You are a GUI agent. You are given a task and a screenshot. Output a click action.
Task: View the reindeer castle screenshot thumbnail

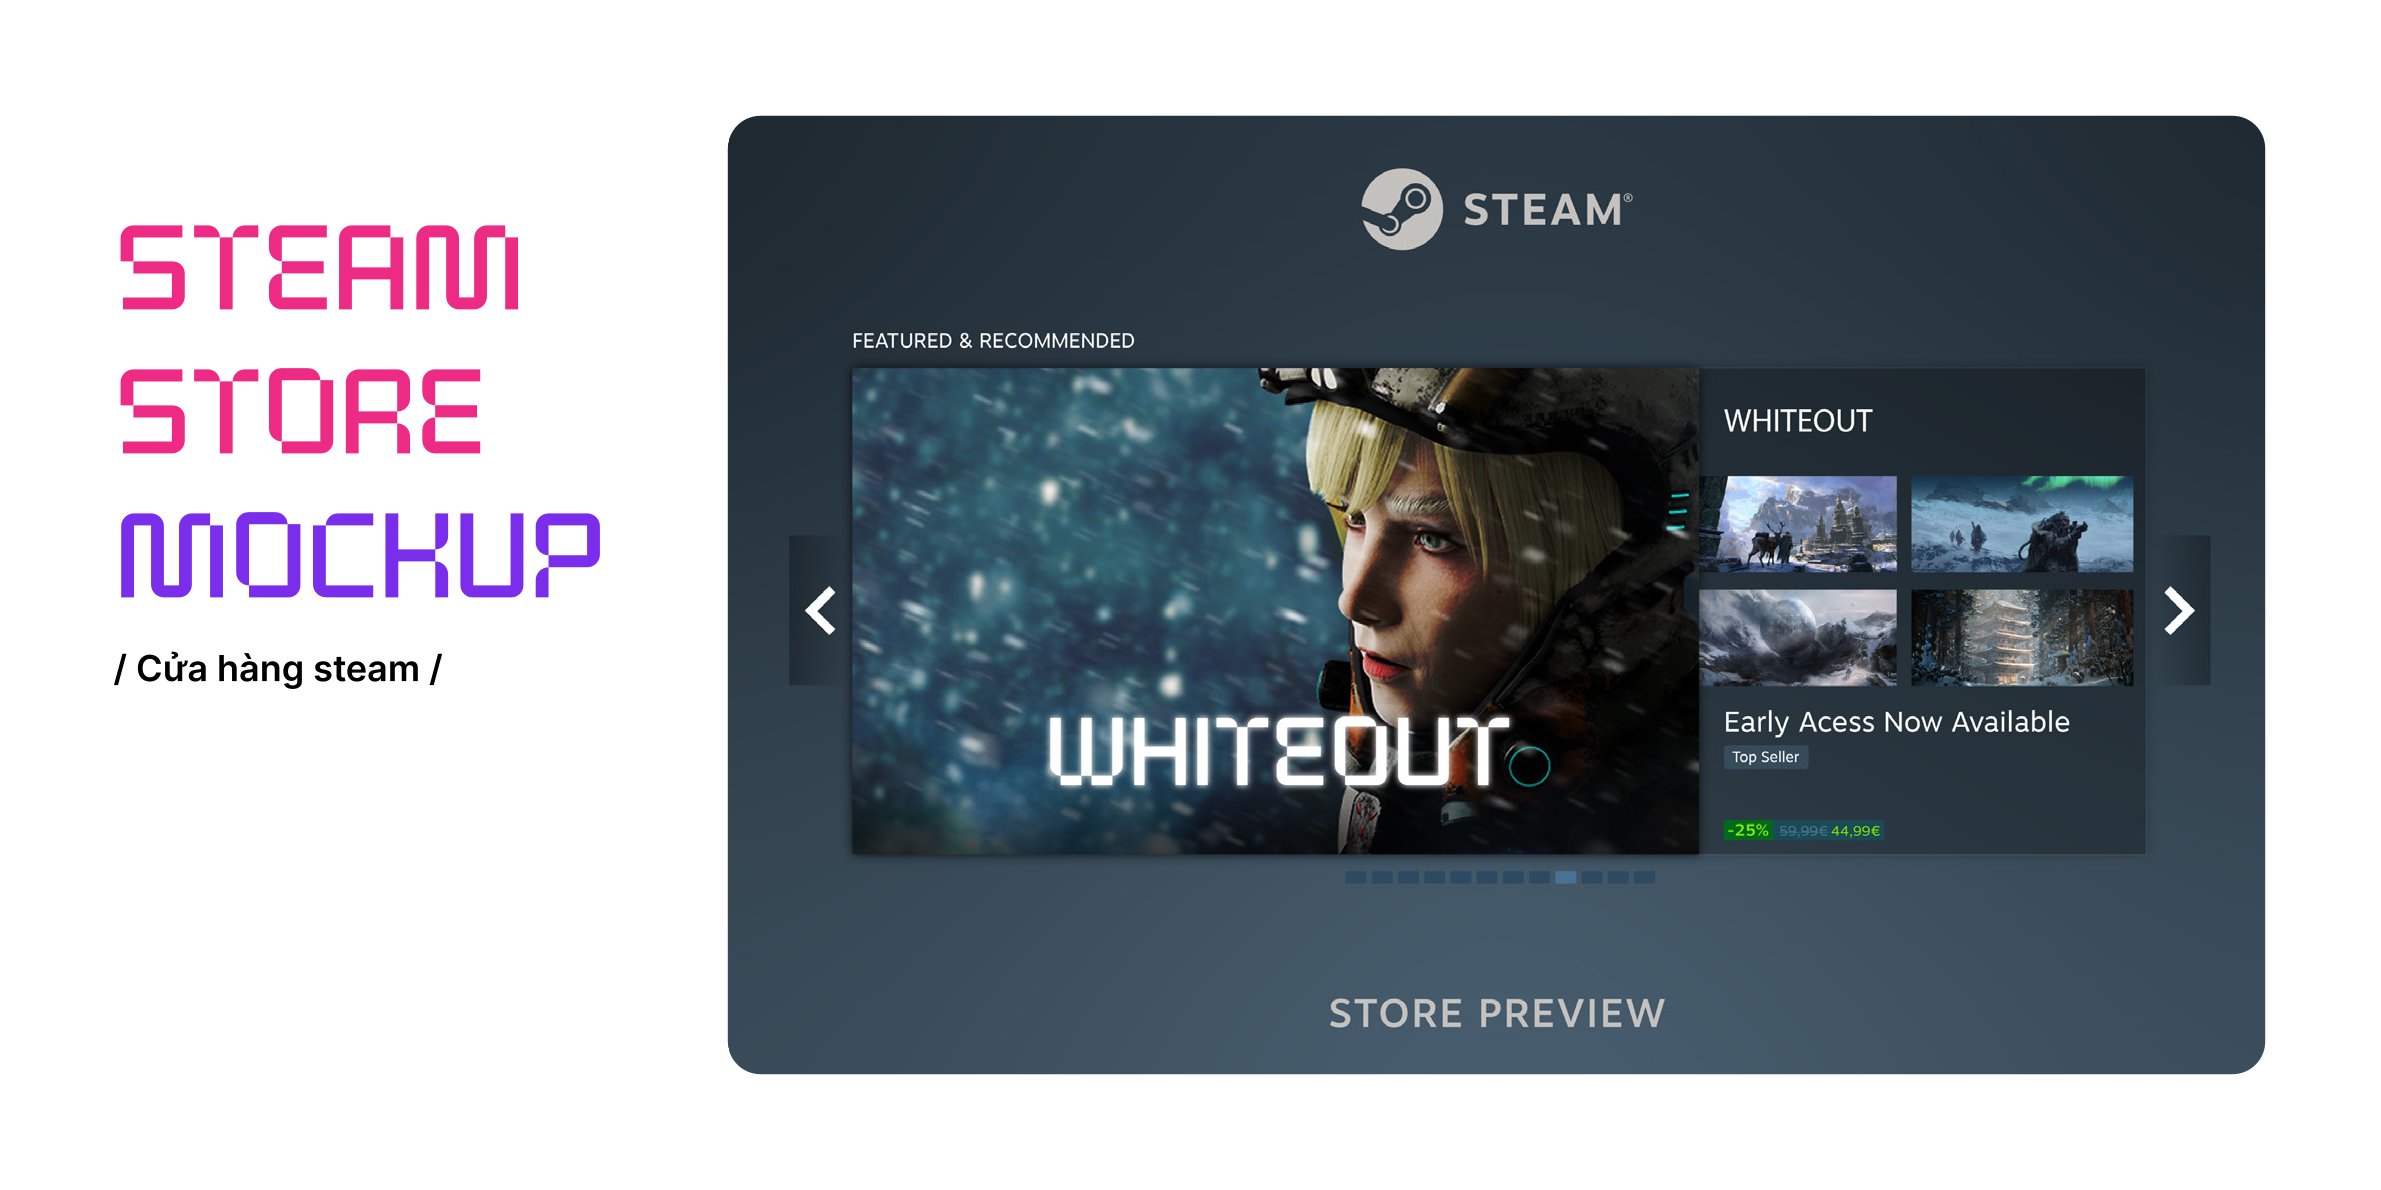1798,524
